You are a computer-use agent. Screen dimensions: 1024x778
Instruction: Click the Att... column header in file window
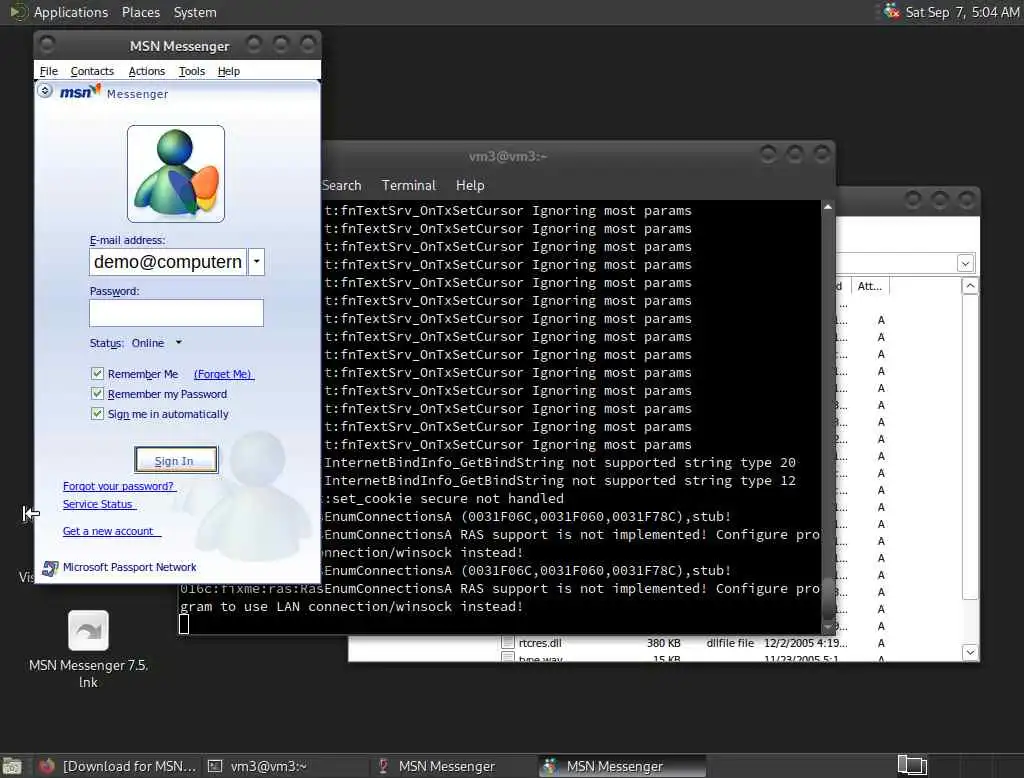870,286
